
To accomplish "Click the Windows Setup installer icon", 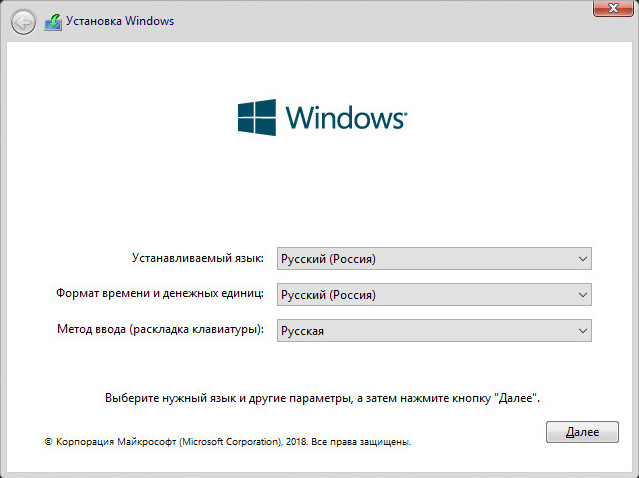I will click(x=53, y=22).
